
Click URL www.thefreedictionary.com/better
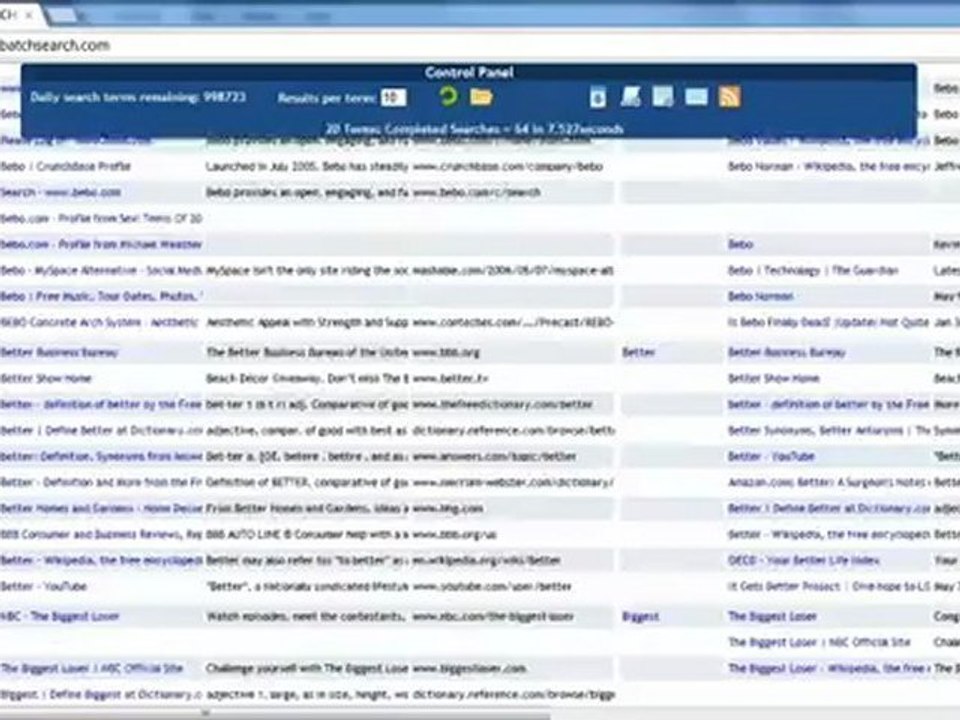tap(503, 404)
